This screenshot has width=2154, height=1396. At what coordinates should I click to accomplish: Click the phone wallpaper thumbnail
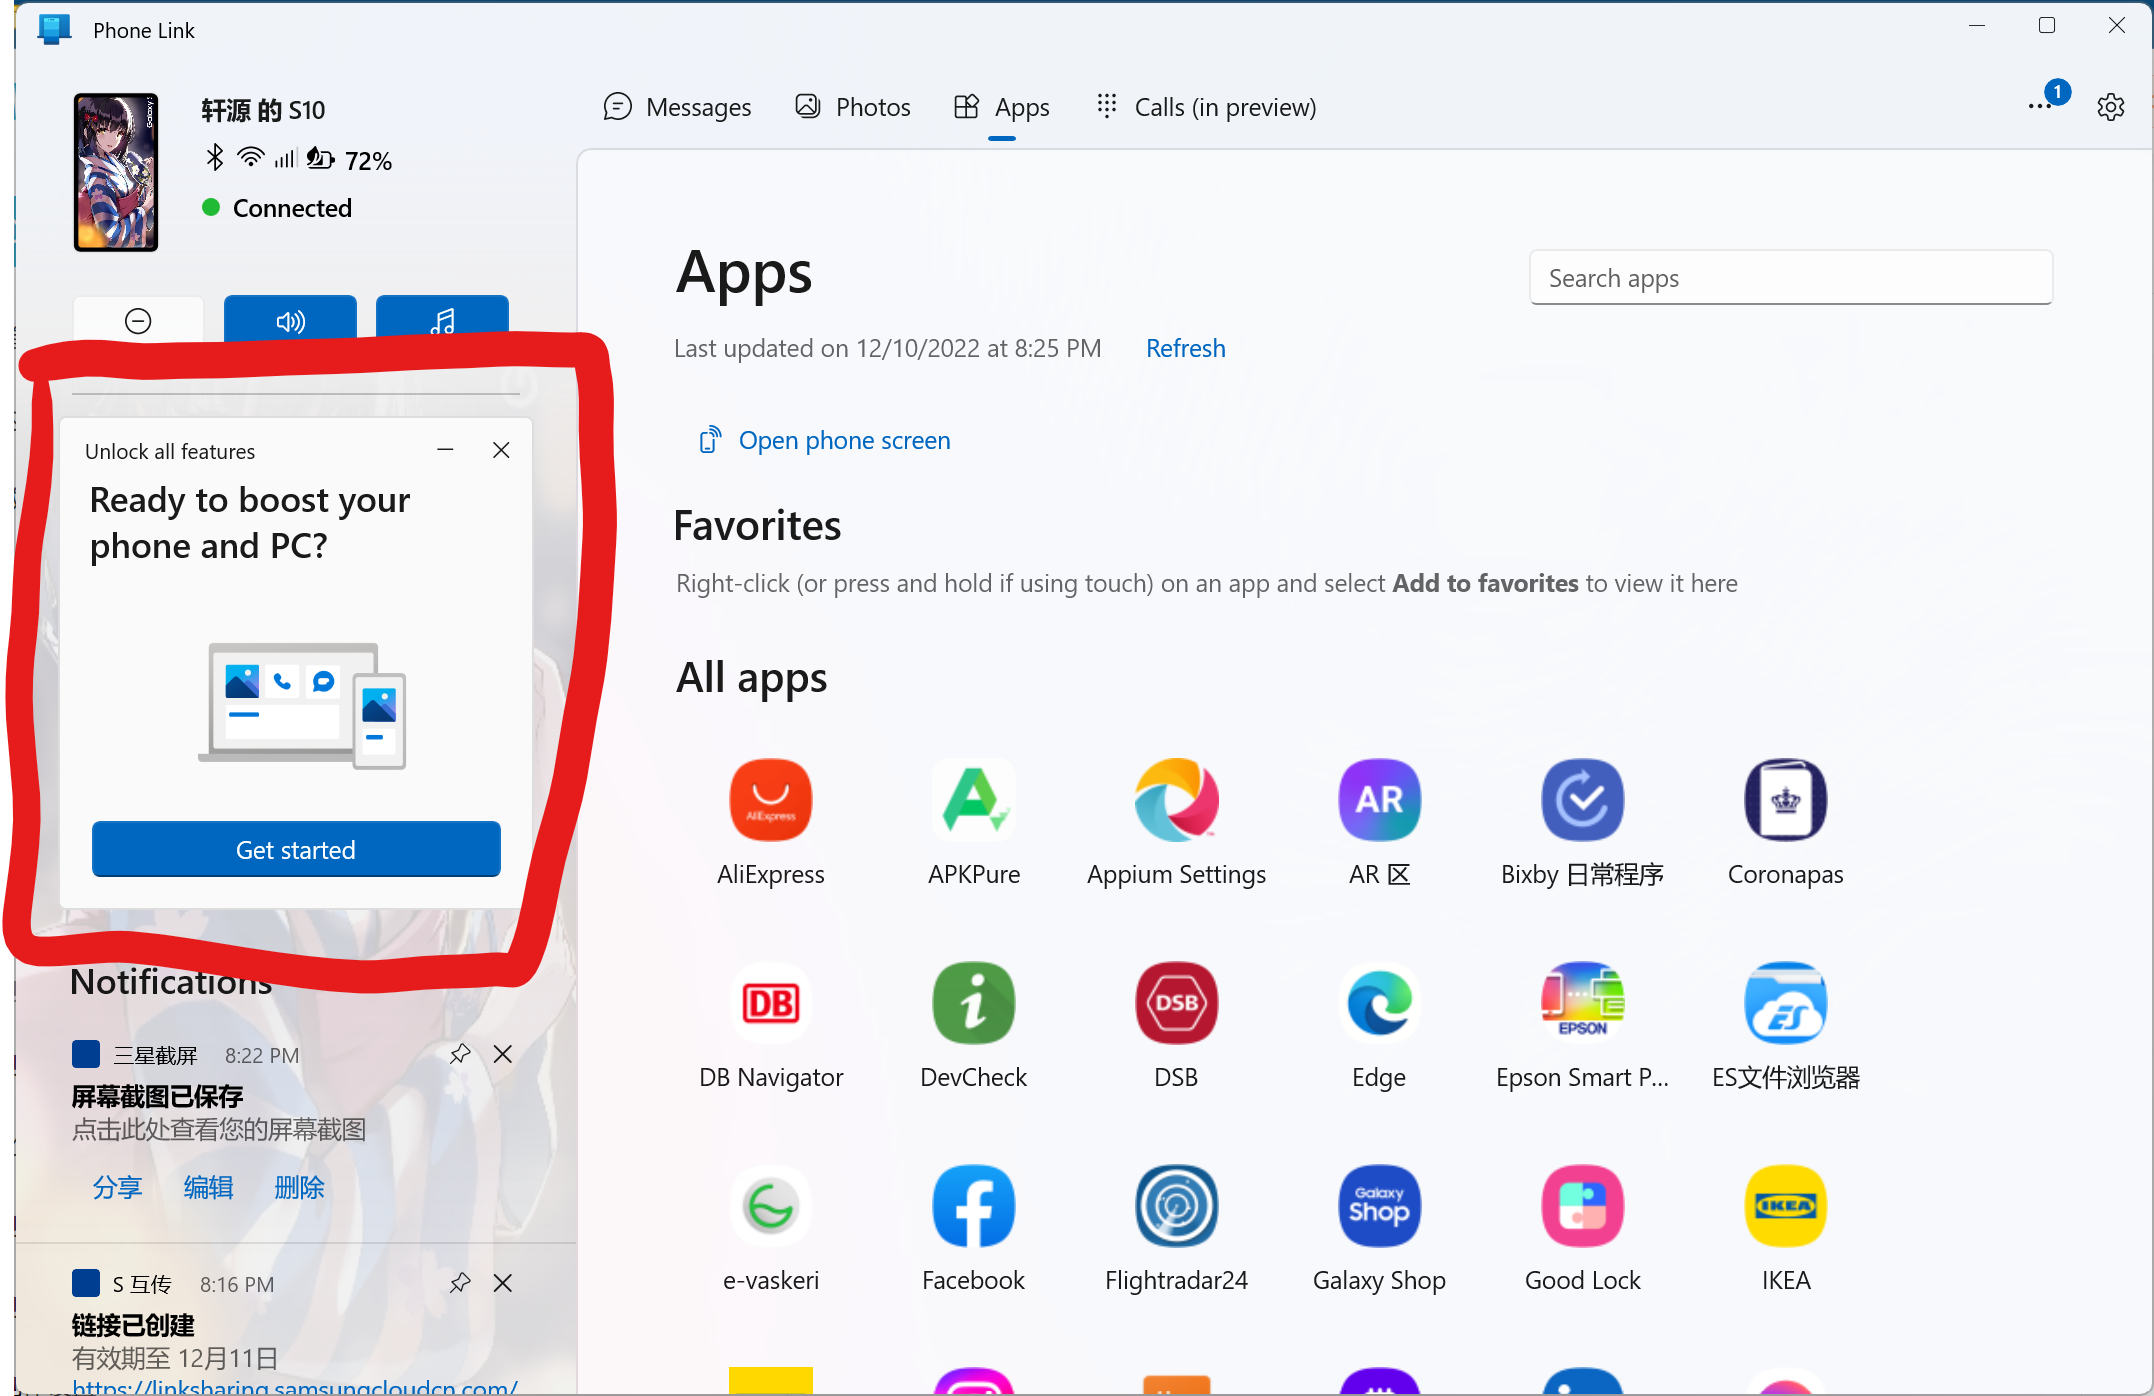[116, 171]
